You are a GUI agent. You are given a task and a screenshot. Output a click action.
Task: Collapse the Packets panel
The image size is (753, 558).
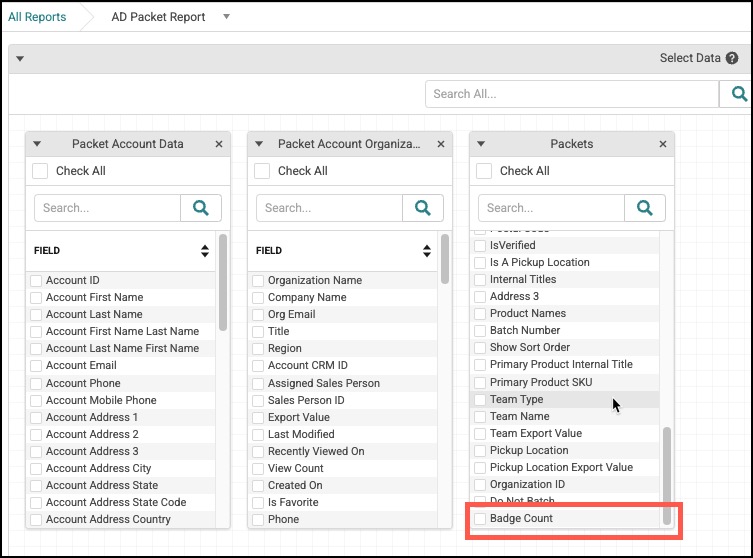[x=481, y=144]
